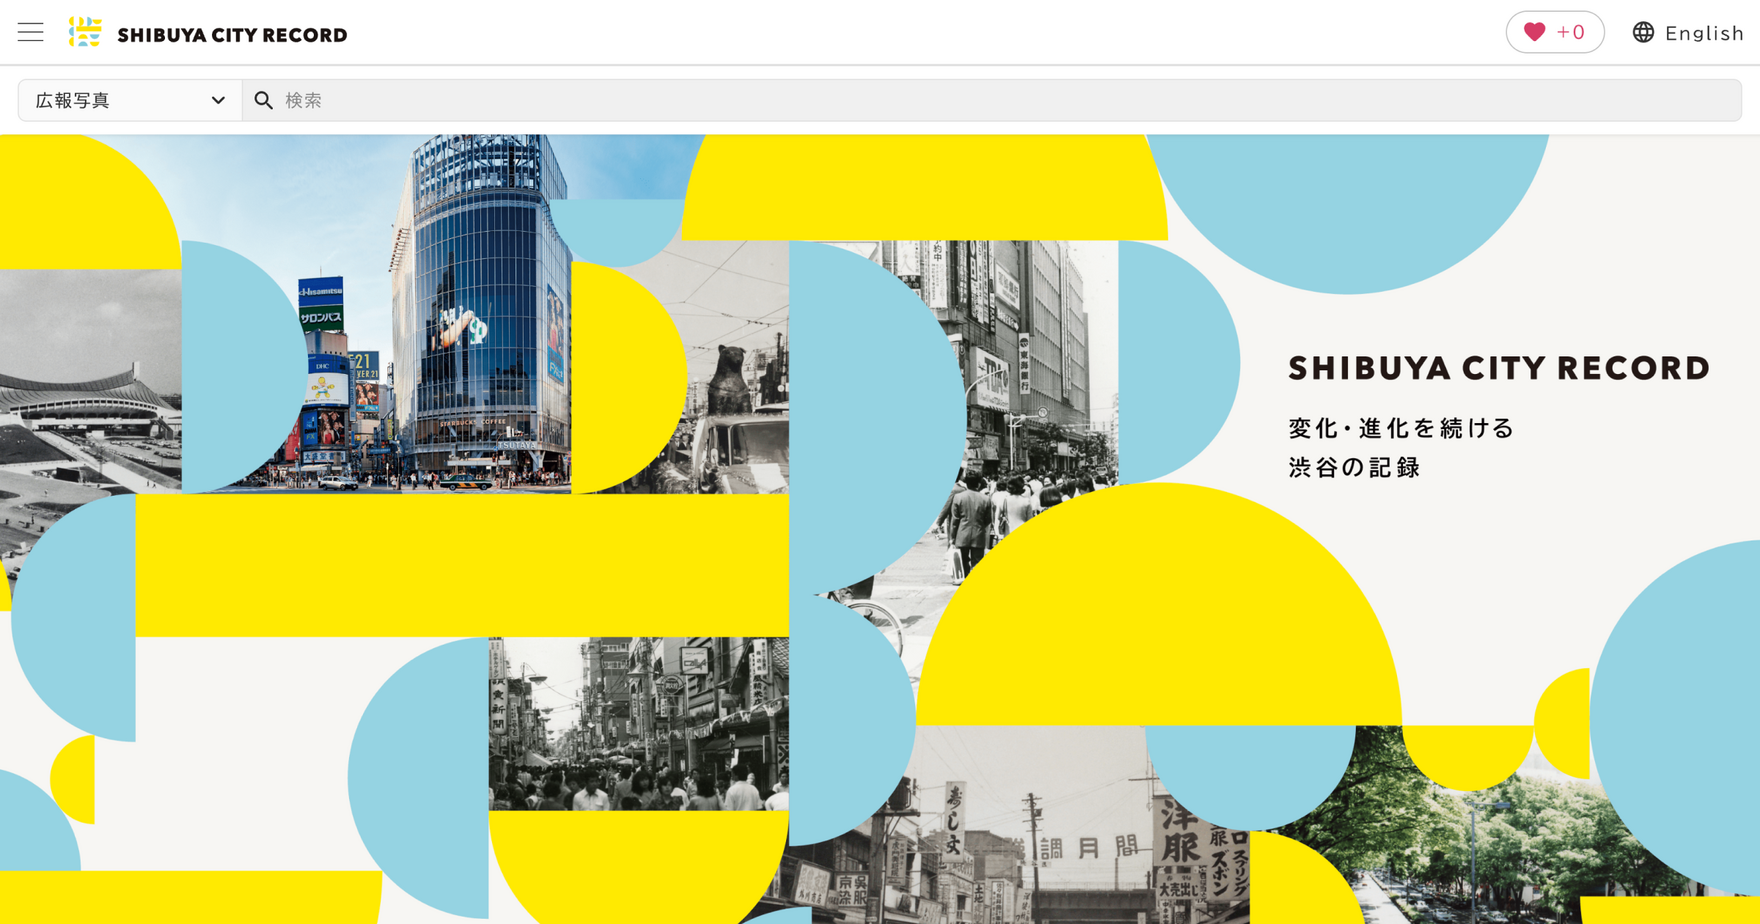Viewport: 1760px width, 924px height.
Task: Click the magnifying glass search icon
Action: [263, 100]
